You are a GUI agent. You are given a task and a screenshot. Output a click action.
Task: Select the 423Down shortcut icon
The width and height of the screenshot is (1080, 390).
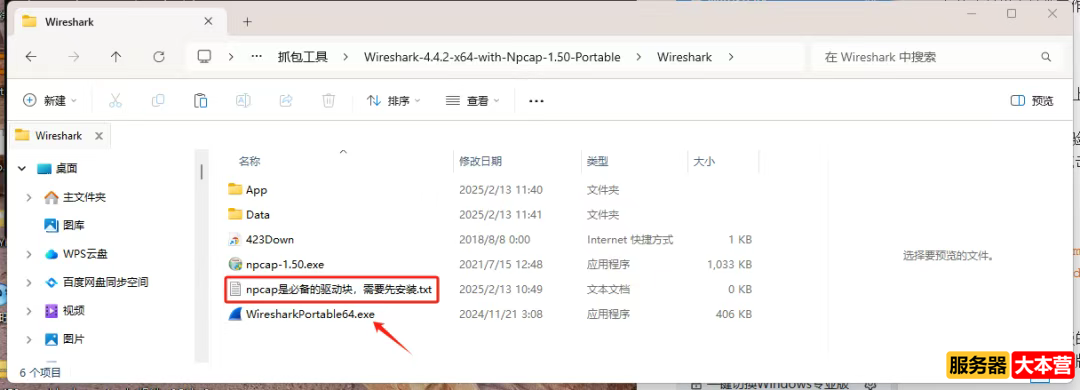tap(236, 240)
